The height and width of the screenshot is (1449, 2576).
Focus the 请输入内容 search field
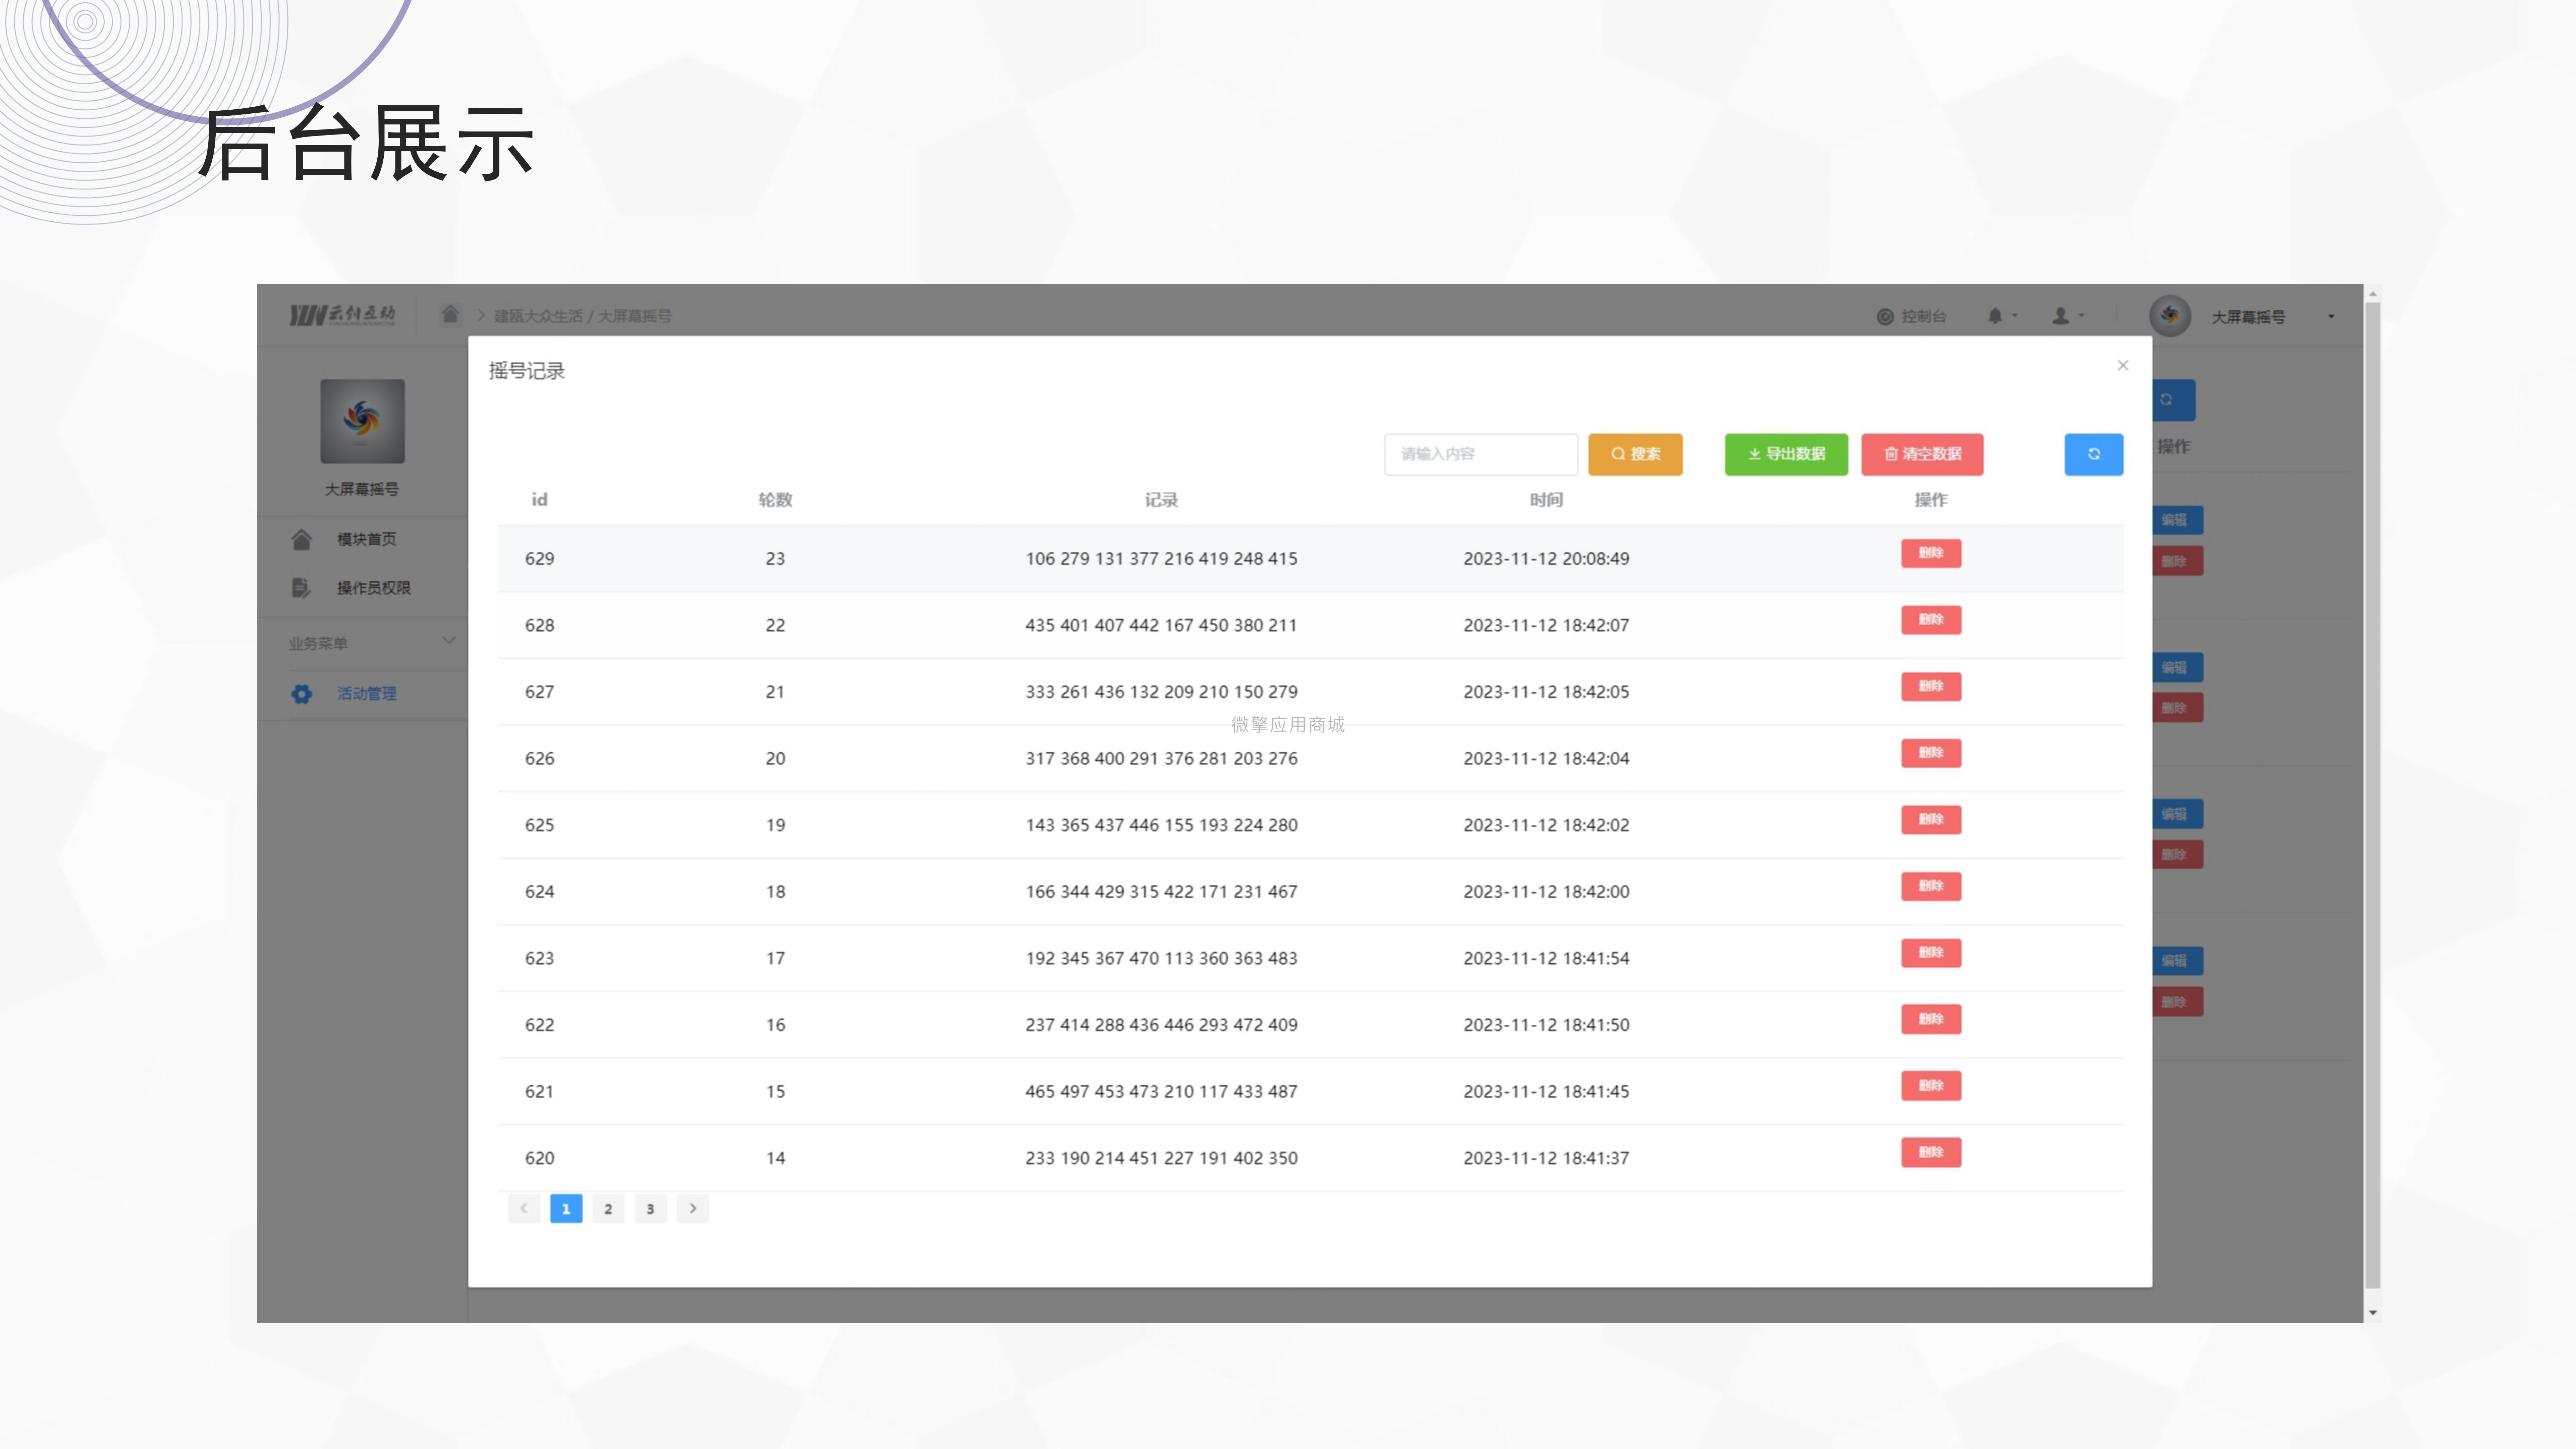[x=1481, y=454]
